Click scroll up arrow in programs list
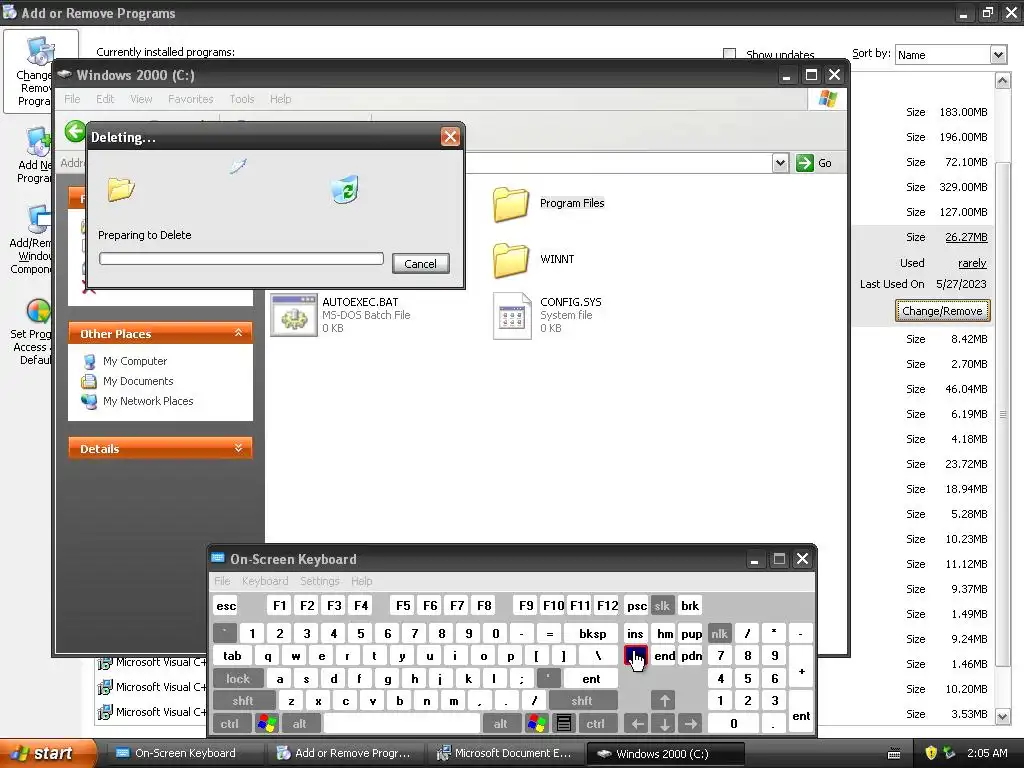 coord(1002,81)
